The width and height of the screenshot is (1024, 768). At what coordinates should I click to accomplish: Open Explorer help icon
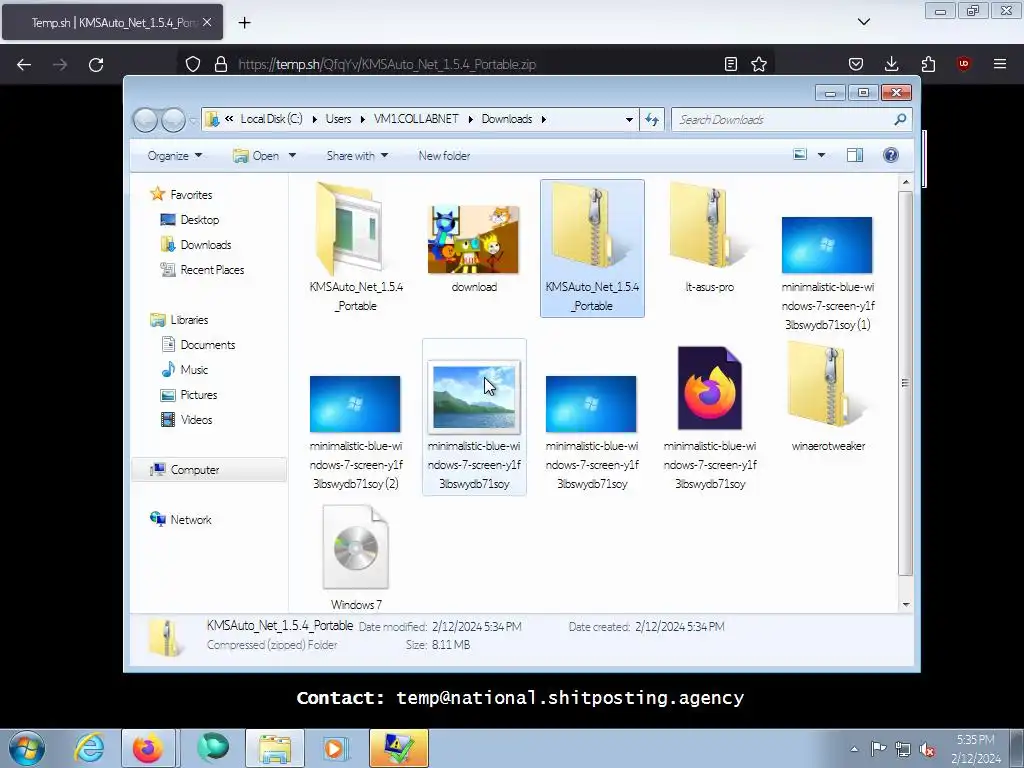point(891,155)
